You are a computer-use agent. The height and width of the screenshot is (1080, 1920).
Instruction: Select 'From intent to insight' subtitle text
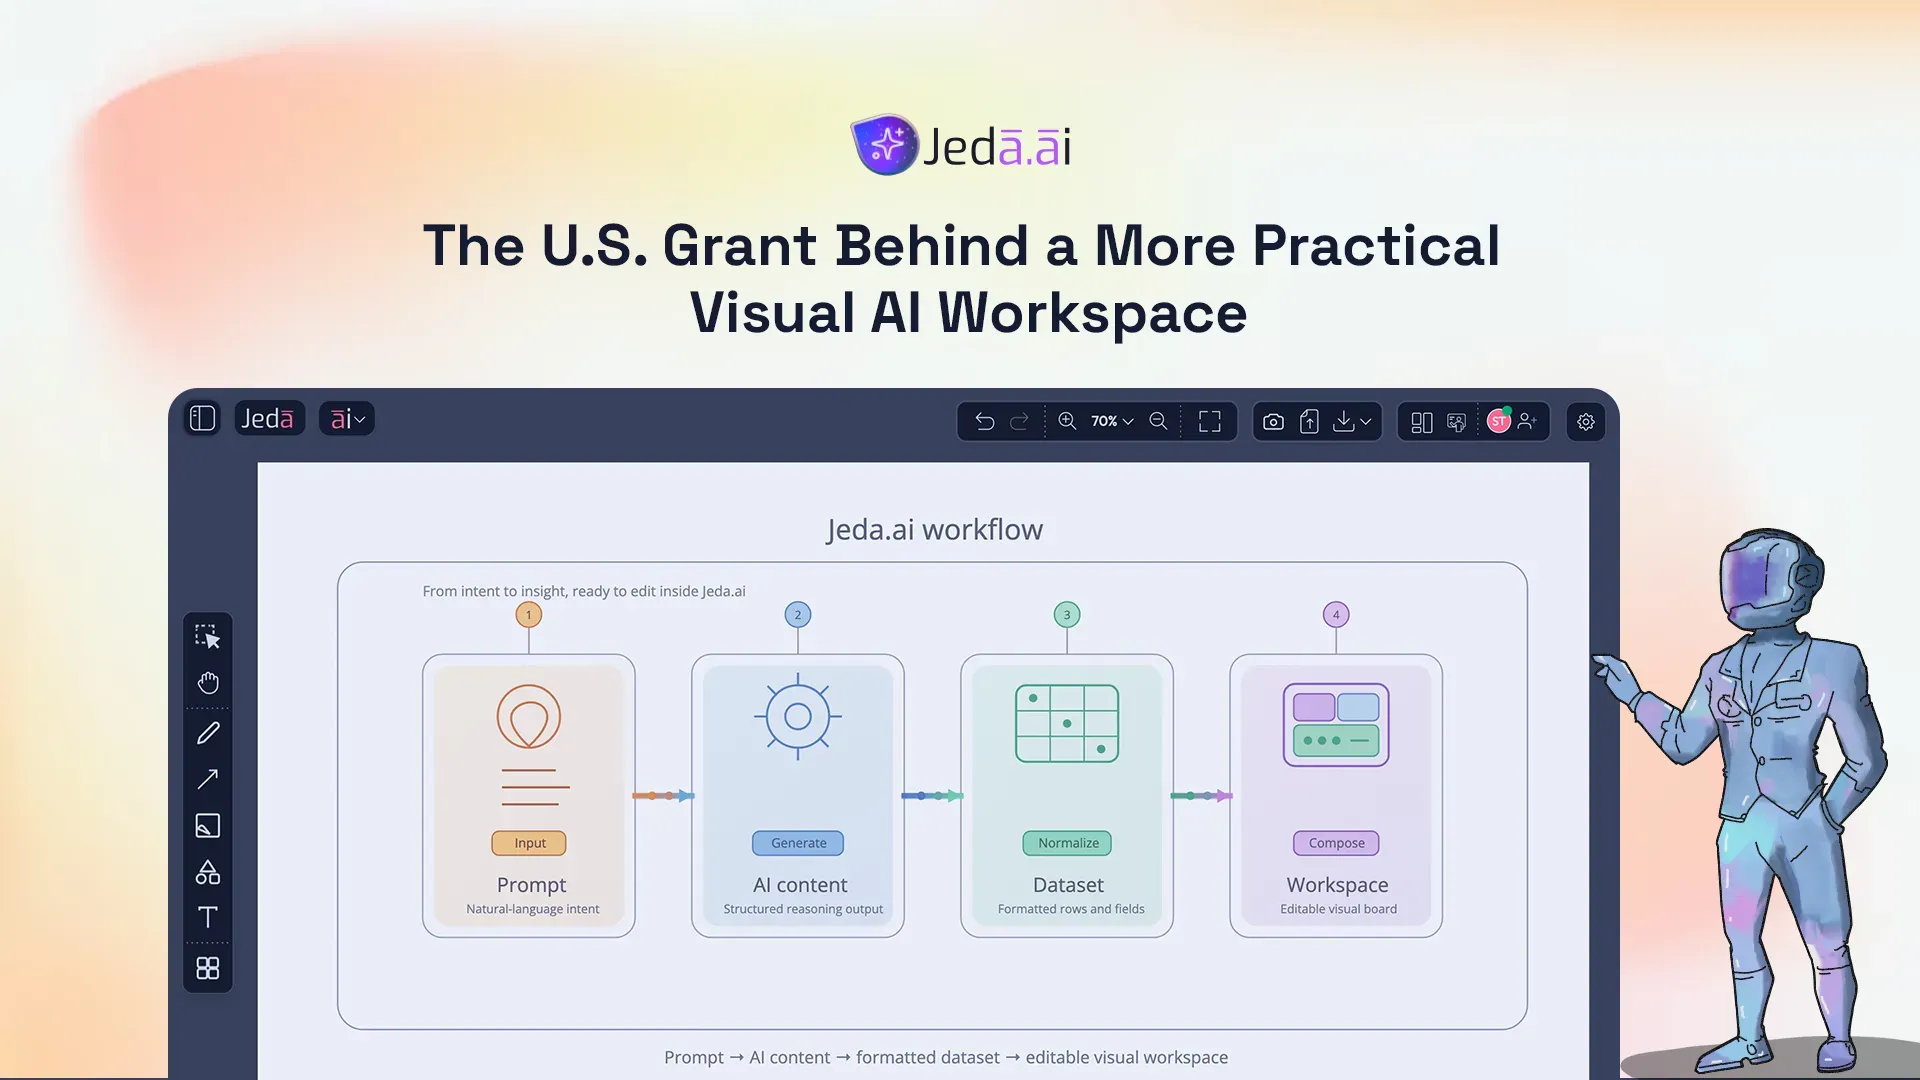[584, 591]
